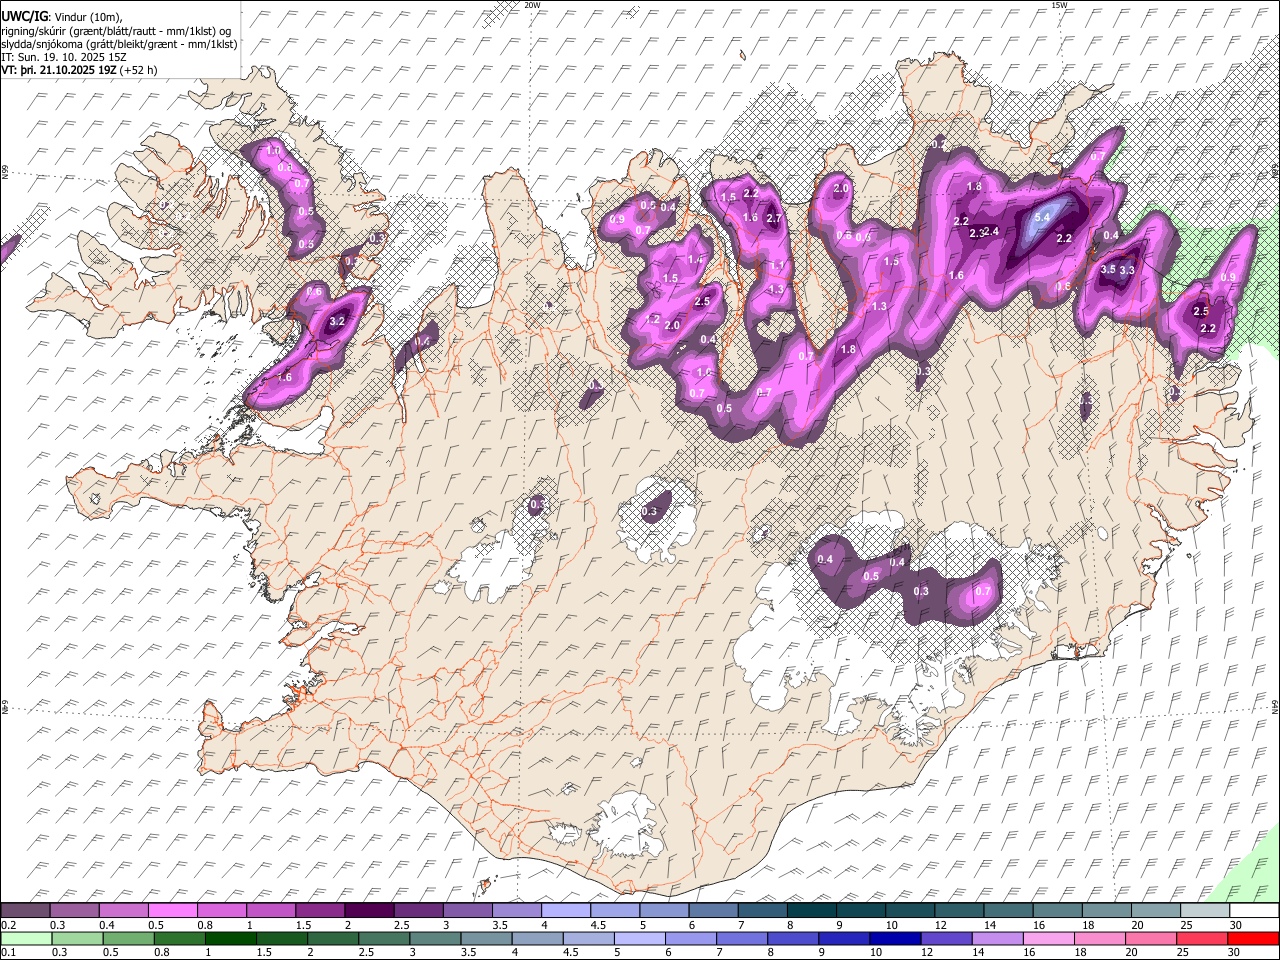Select the 3.3 value label in the east
Image resolution: width=1280 pixels, height=960 pixels.
tap(1127, 269)
